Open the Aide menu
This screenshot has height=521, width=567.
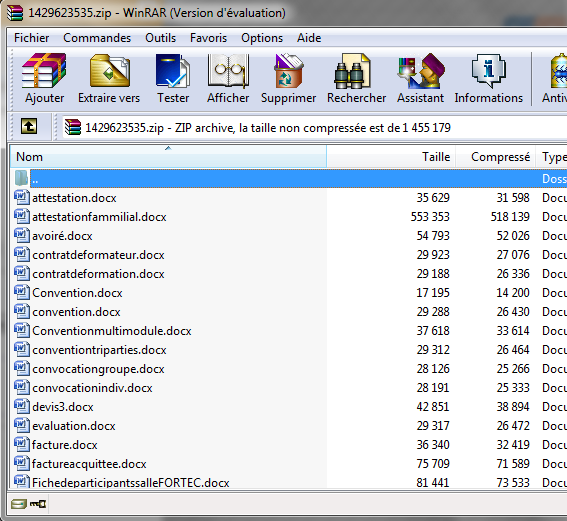click(309, 38)
